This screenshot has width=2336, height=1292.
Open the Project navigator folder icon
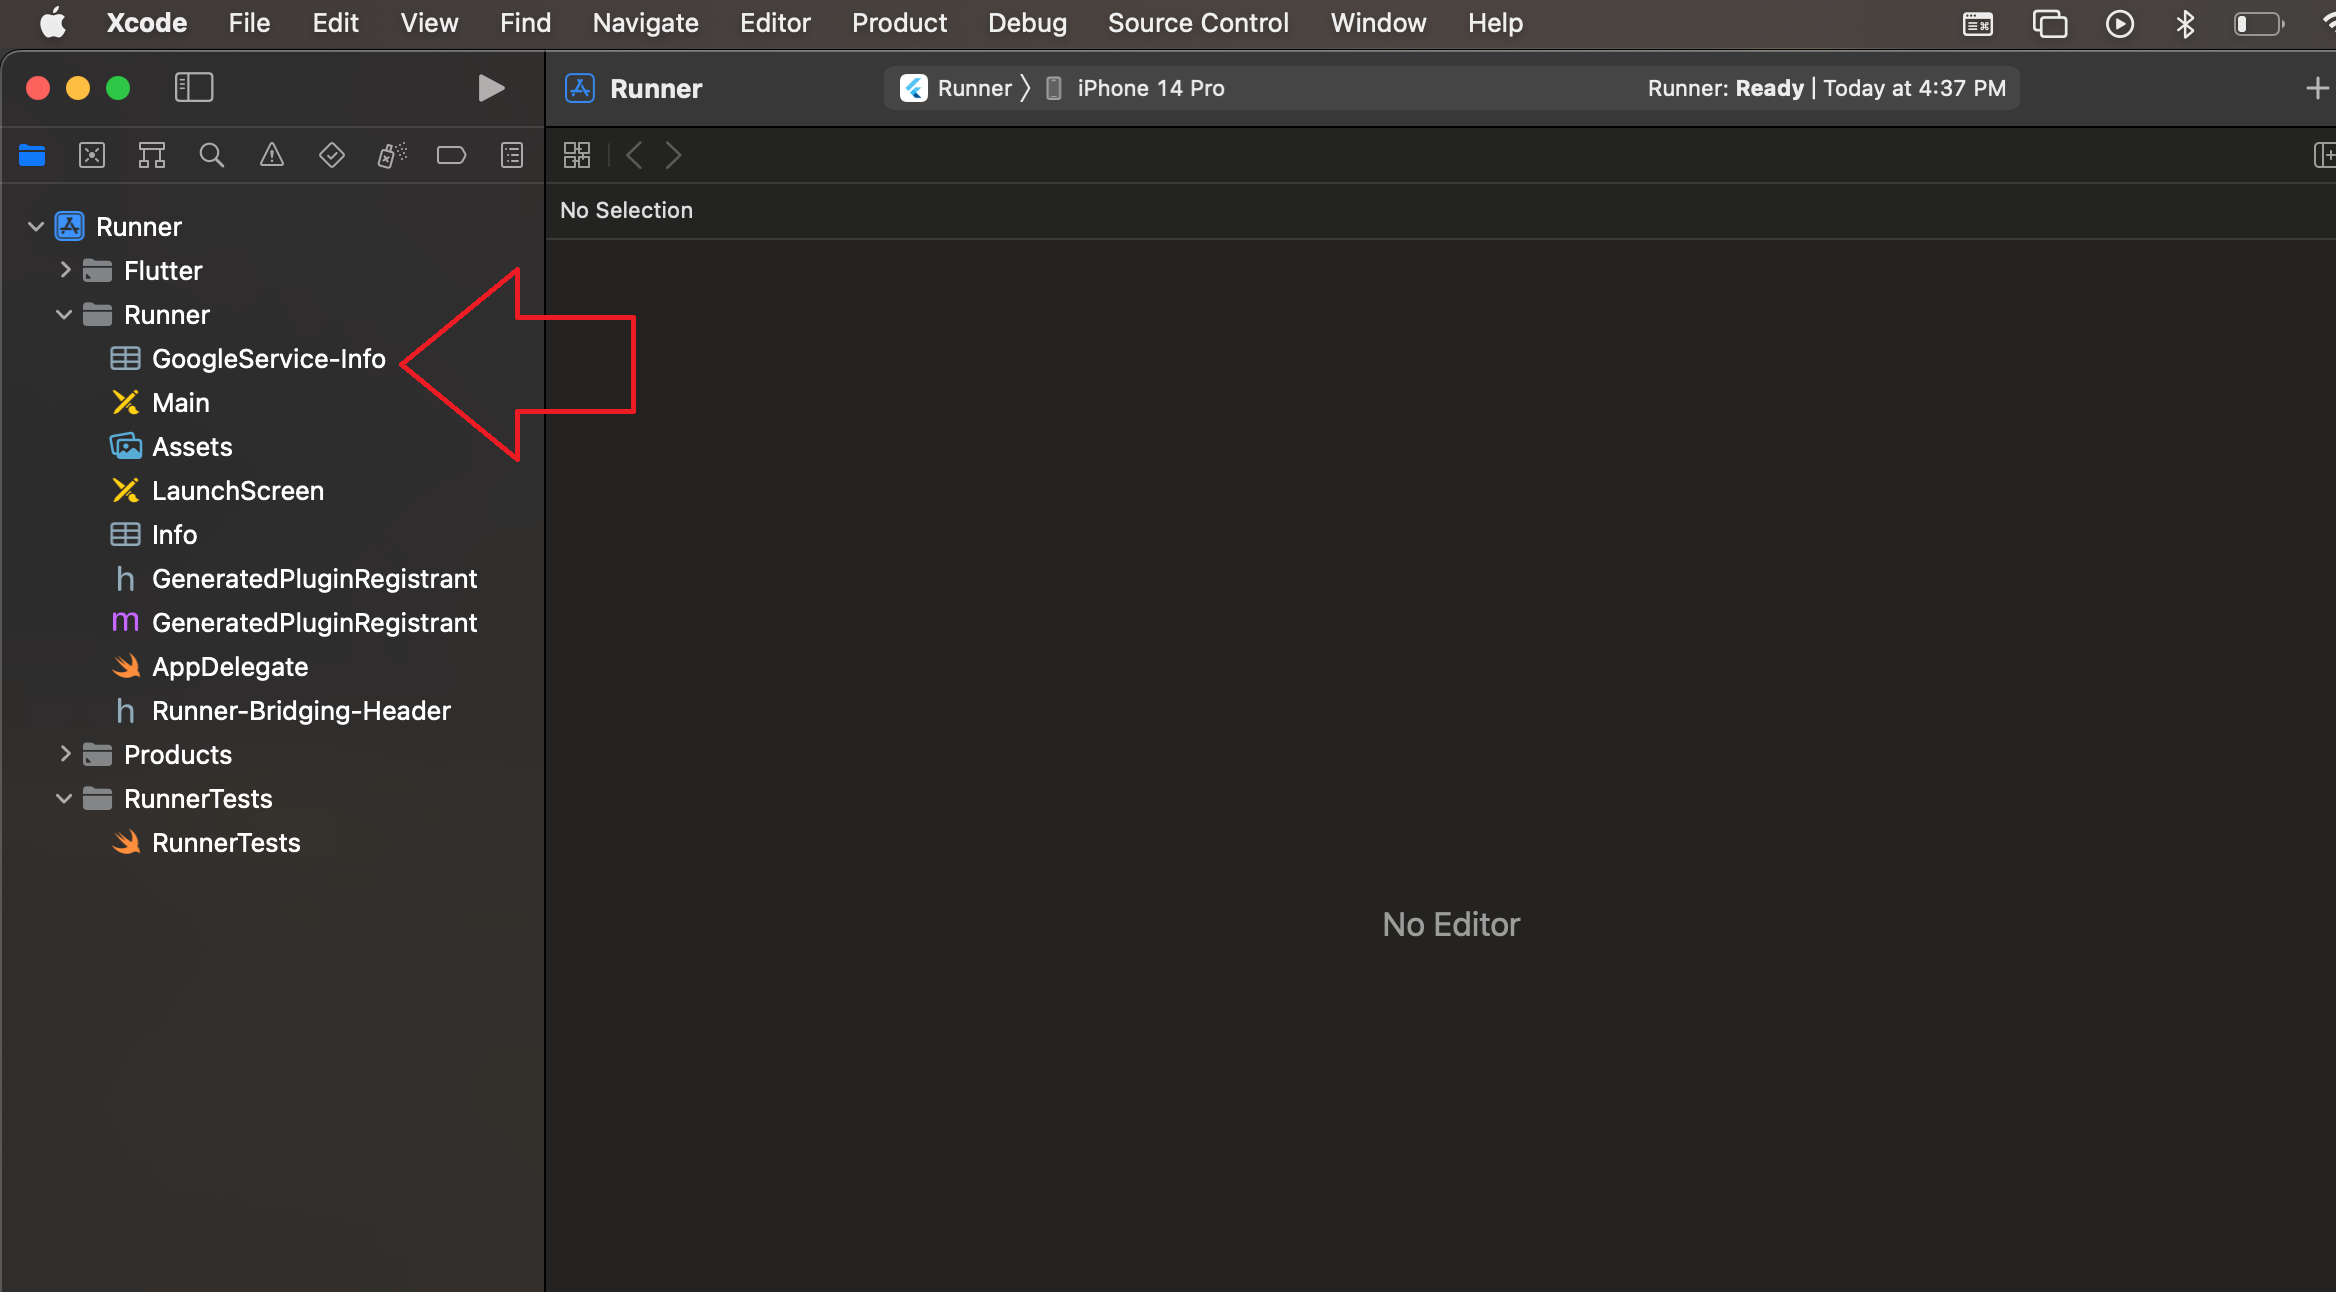tap(32, 155)
